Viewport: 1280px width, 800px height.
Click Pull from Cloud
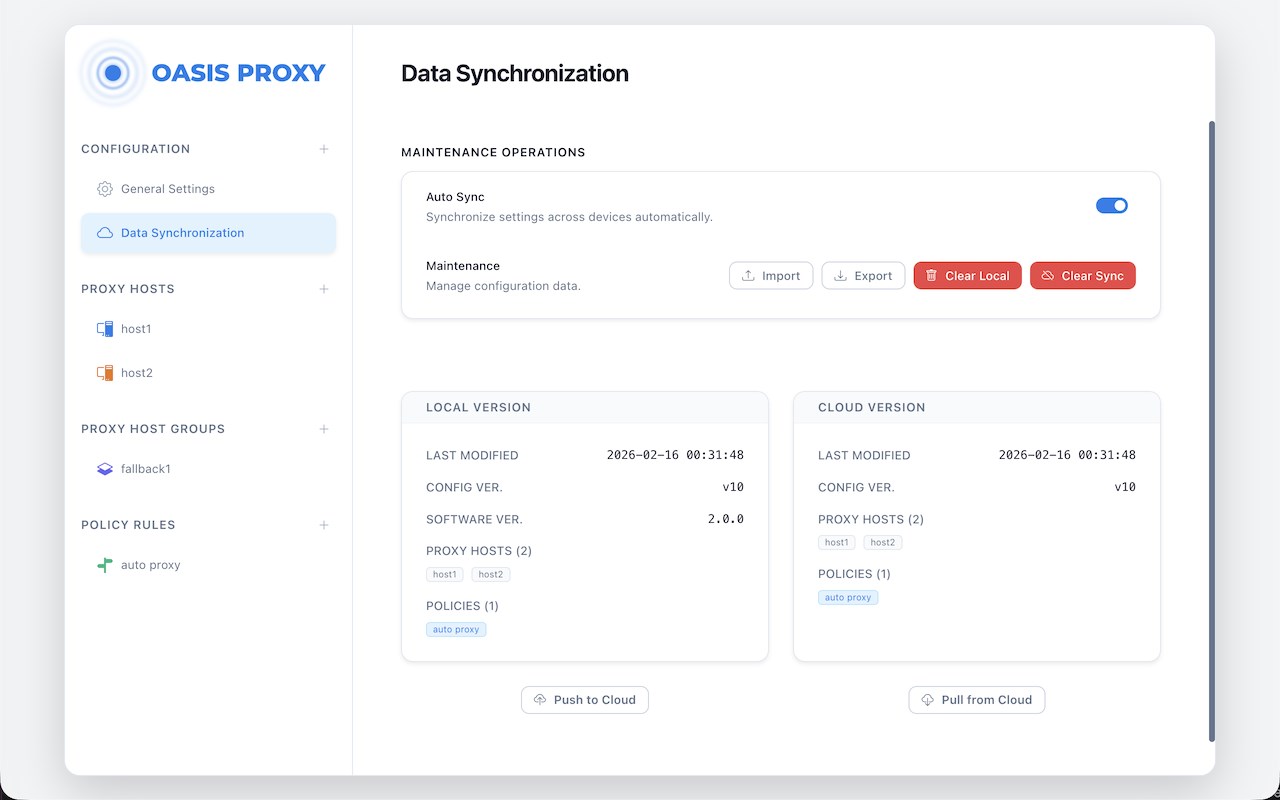click(x=977, y=700)
